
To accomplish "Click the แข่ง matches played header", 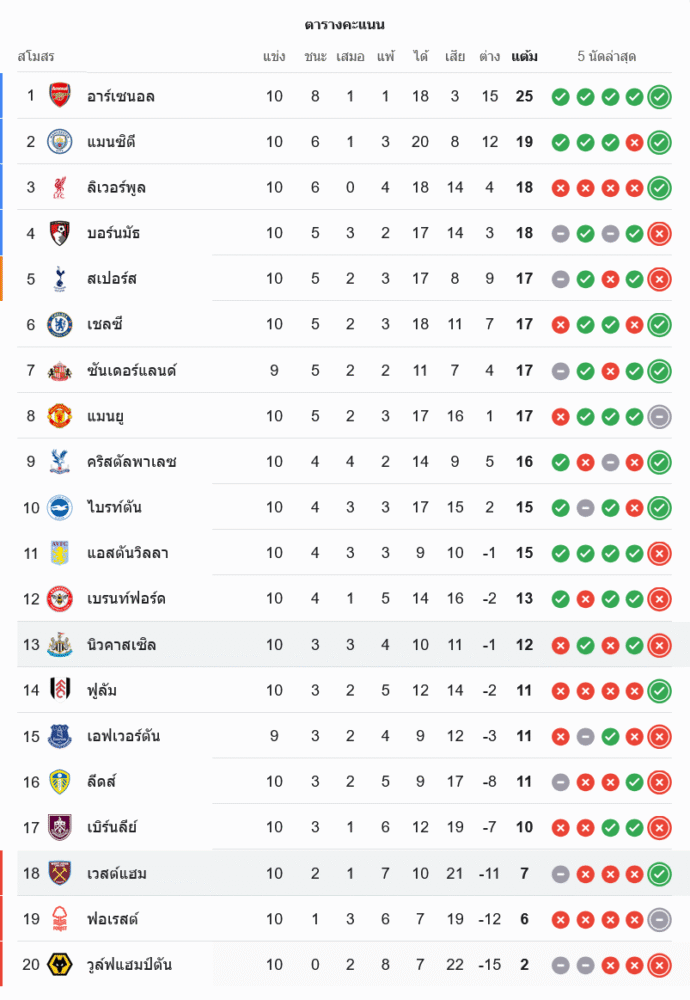I will [x=274, y=57].
